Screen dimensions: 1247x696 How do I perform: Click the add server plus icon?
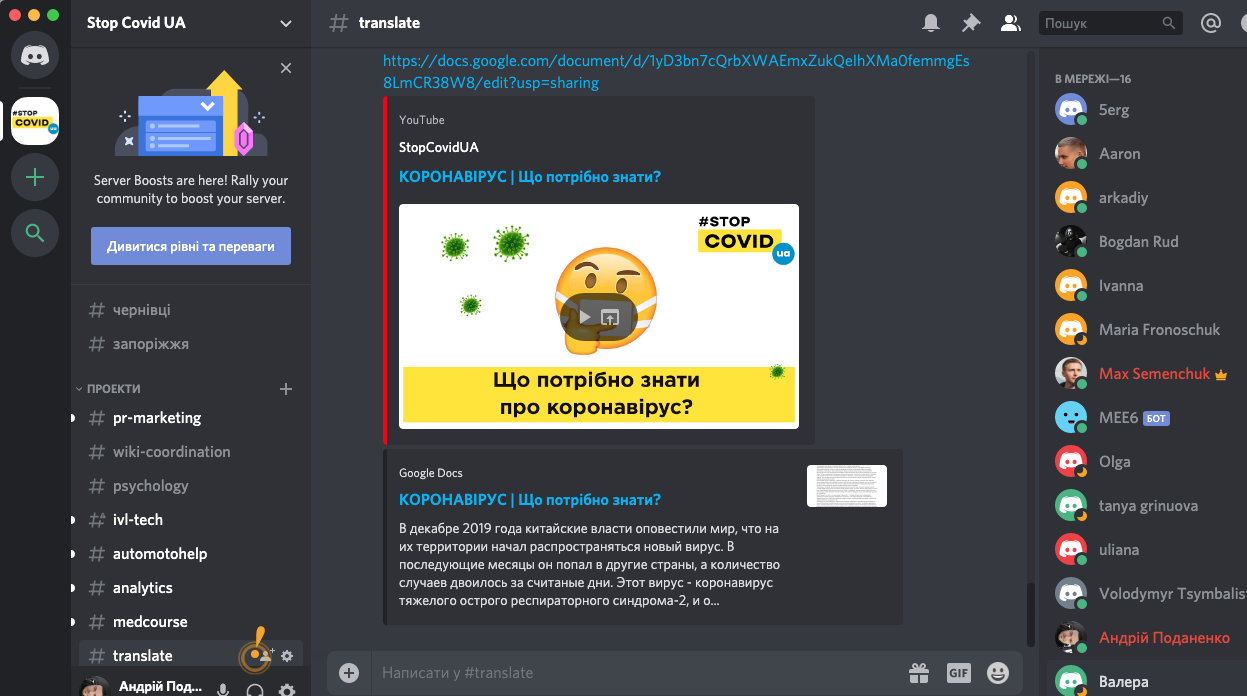pos(35,178)
